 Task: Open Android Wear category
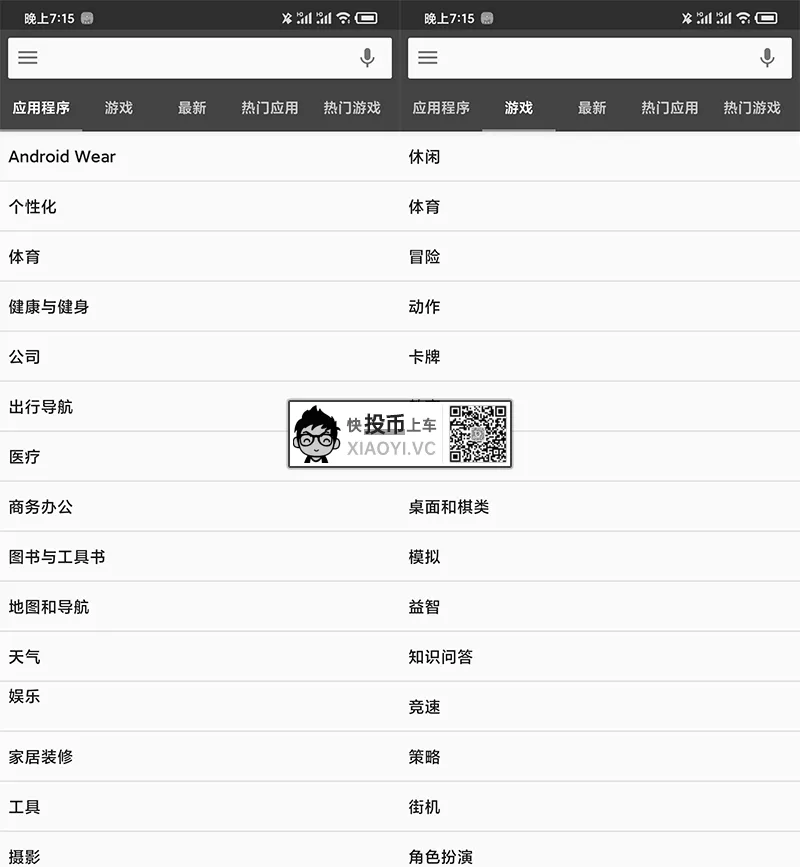click(200, 156)
